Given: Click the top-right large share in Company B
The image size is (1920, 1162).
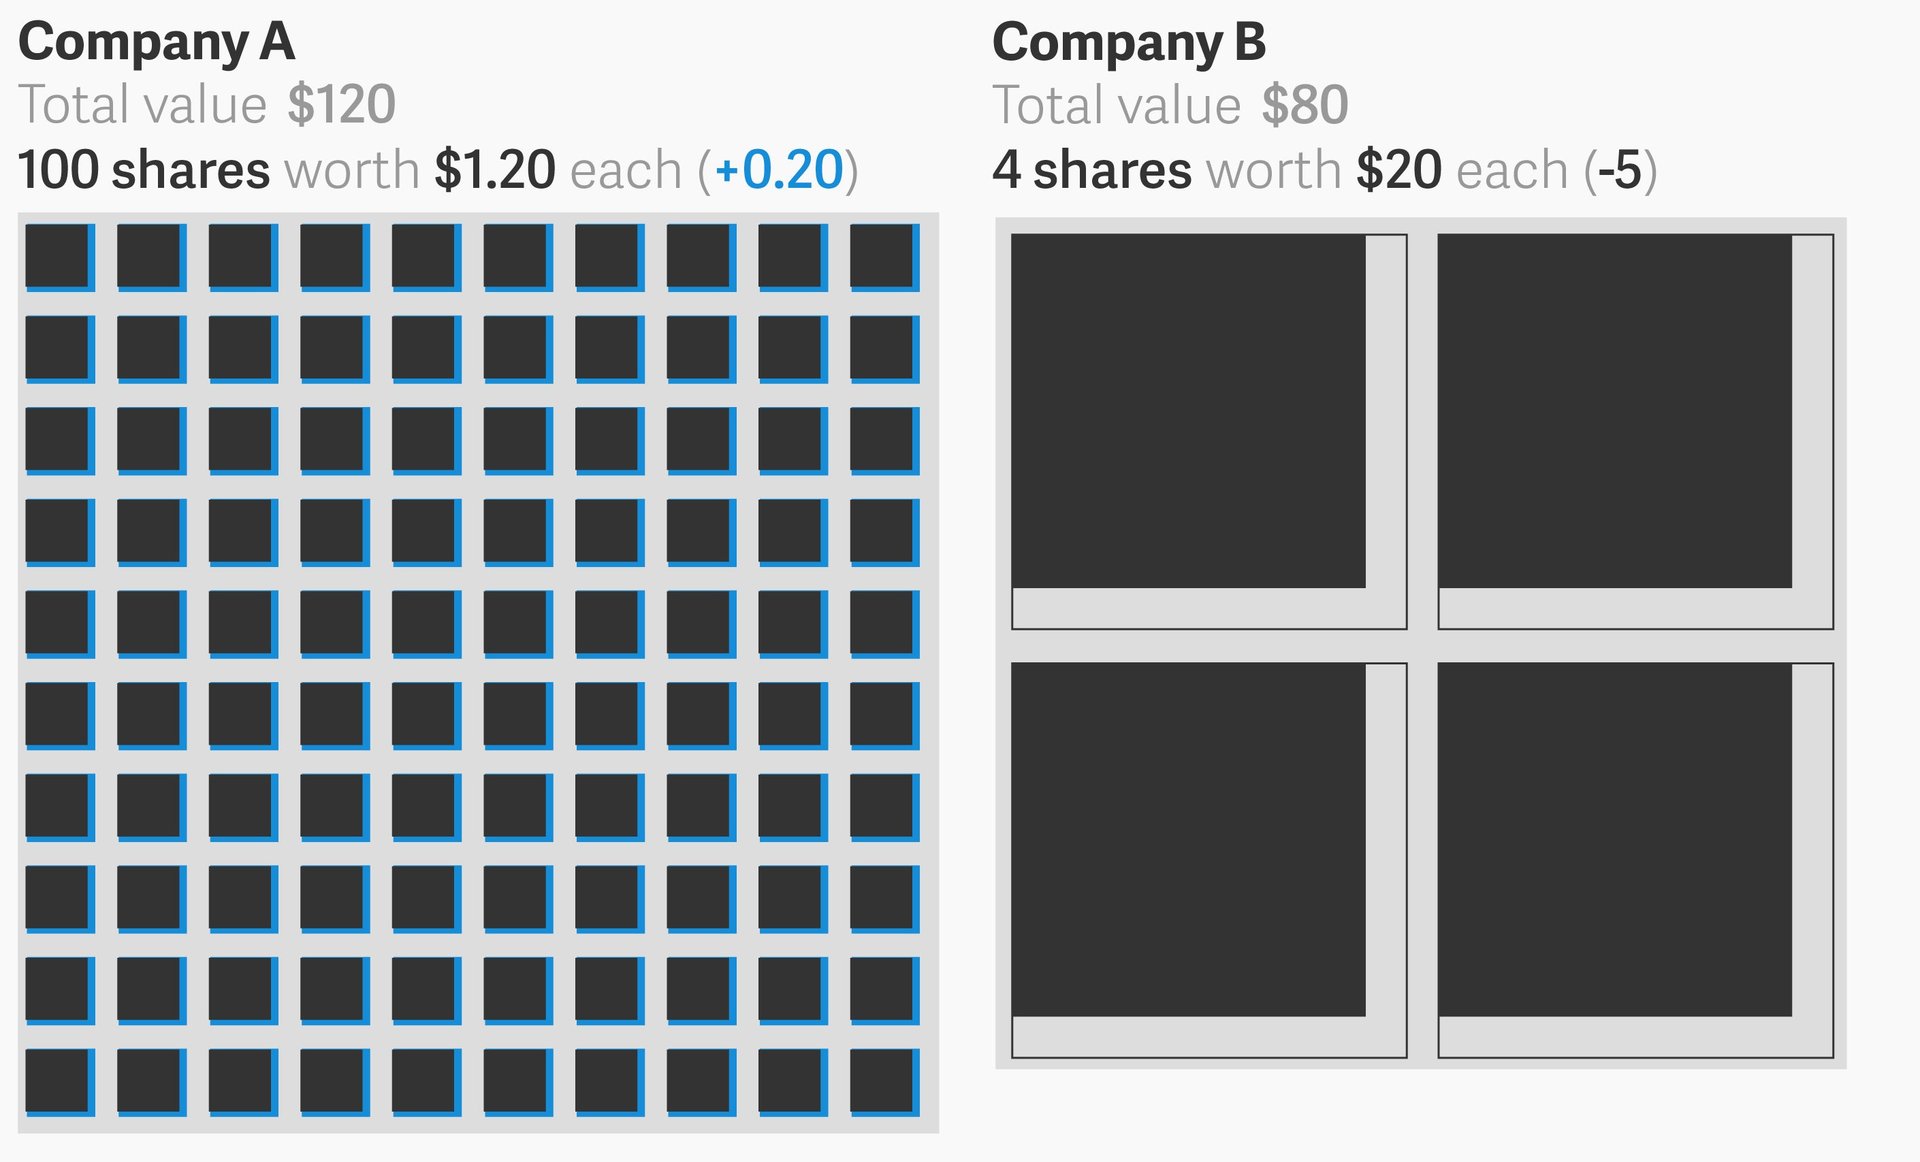Looking at the screenshot, I should 1636,432.
